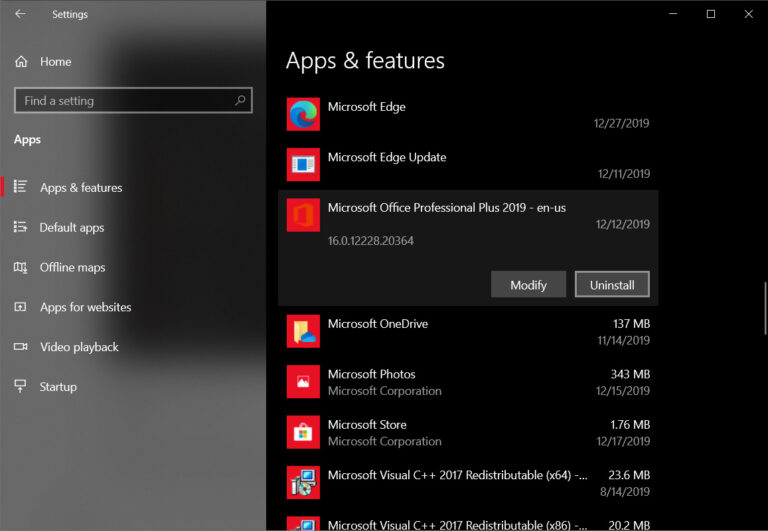Click the Find a setting search box
The height and width of the screenshot is (531, 768).
click(133, 100)
